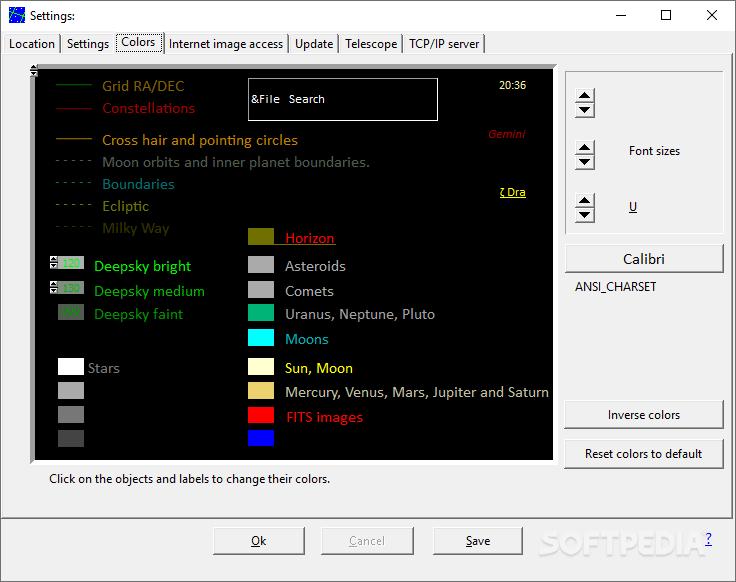This screenshot has width=736, height=582.
Task: Click Inverse colors button
Action: pyautogui.click(x=644, y=415)
